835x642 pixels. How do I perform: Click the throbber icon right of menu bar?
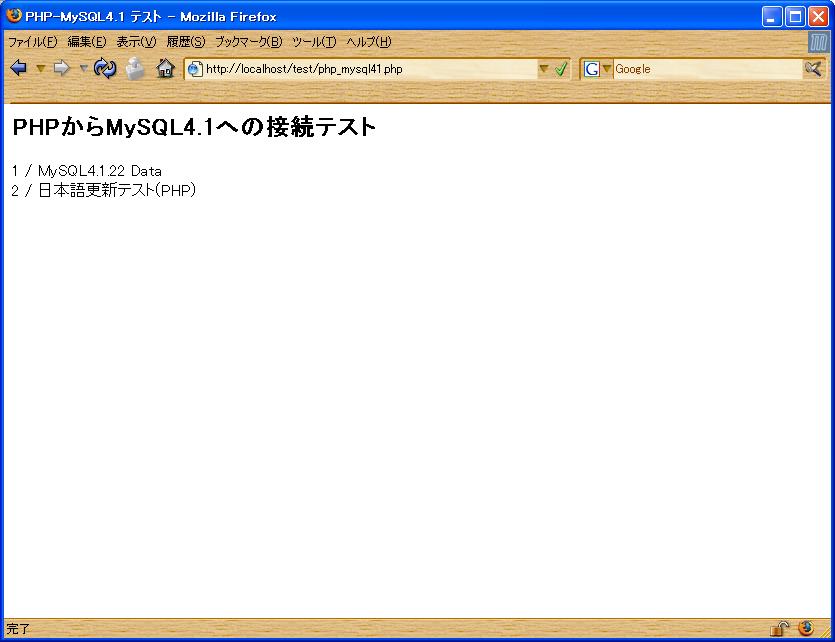point(819,42)
